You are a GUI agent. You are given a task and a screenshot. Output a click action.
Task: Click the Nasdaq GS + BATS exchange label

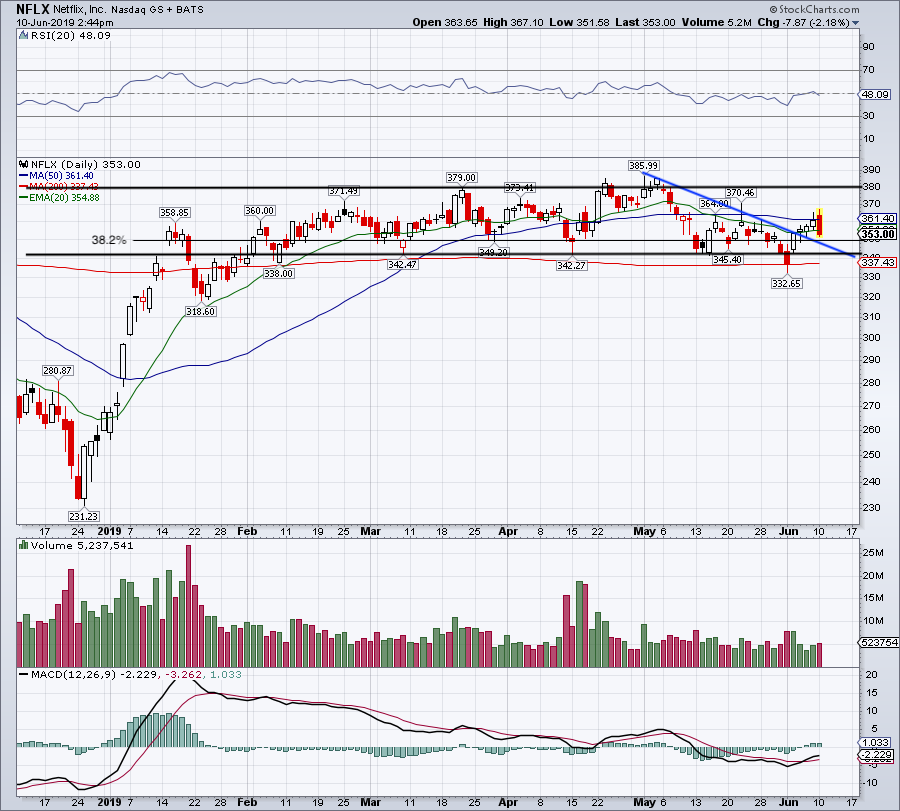coord(157,10)
